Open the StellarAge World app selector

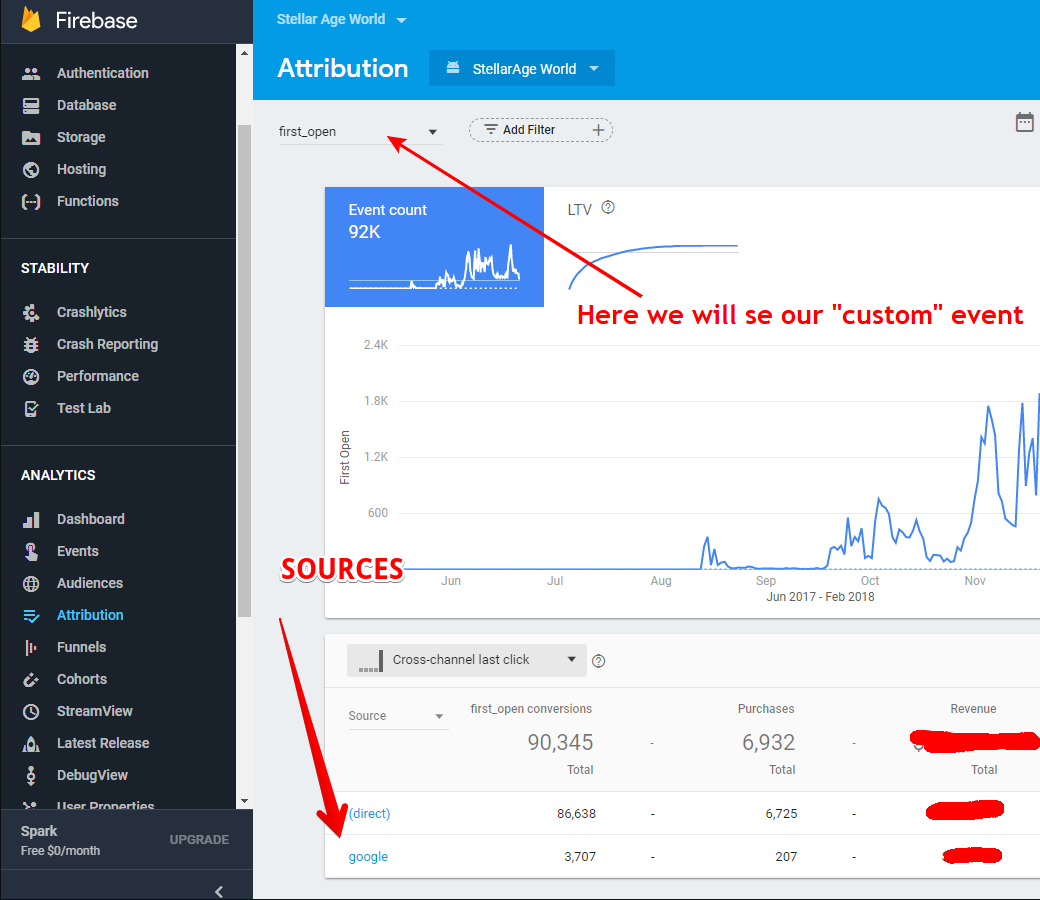point(522,68)
